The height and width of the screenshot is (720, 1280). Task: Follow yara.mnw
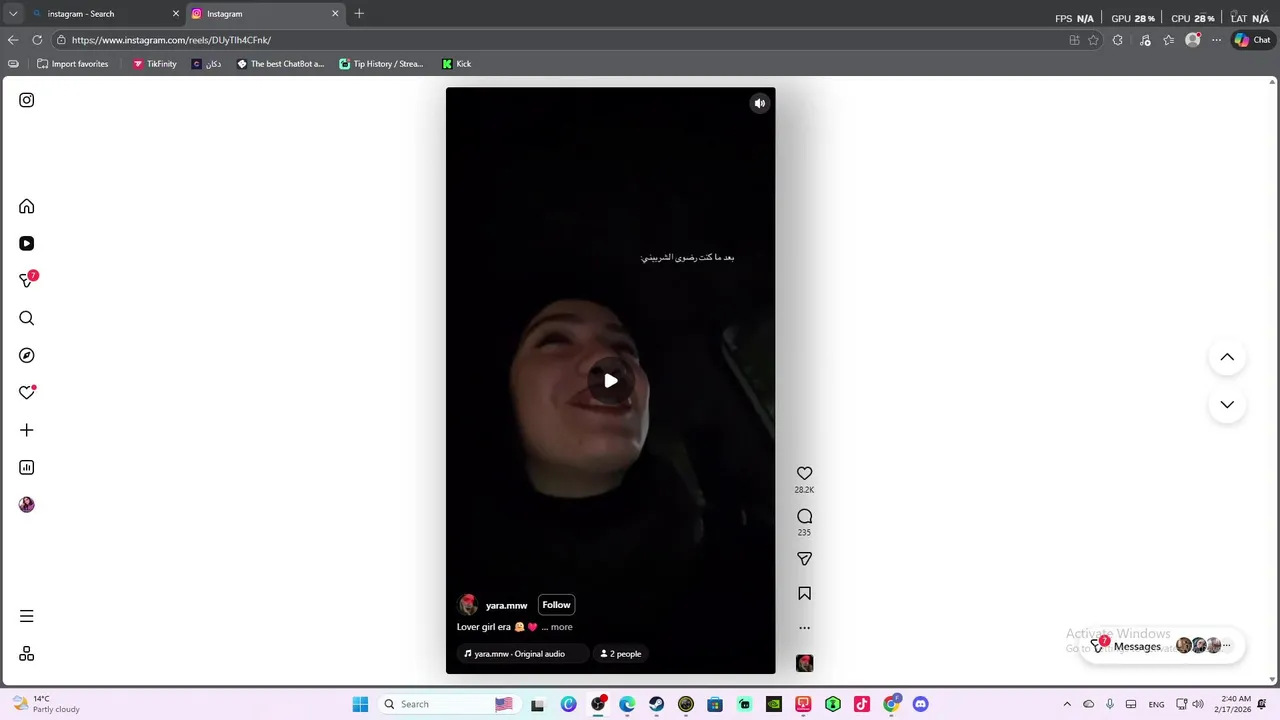point(556,605)
